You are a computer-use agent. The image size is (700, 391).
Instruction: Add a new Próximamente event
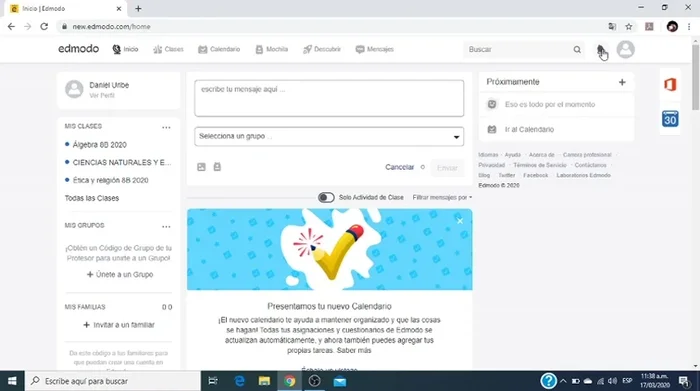[622, 82]
